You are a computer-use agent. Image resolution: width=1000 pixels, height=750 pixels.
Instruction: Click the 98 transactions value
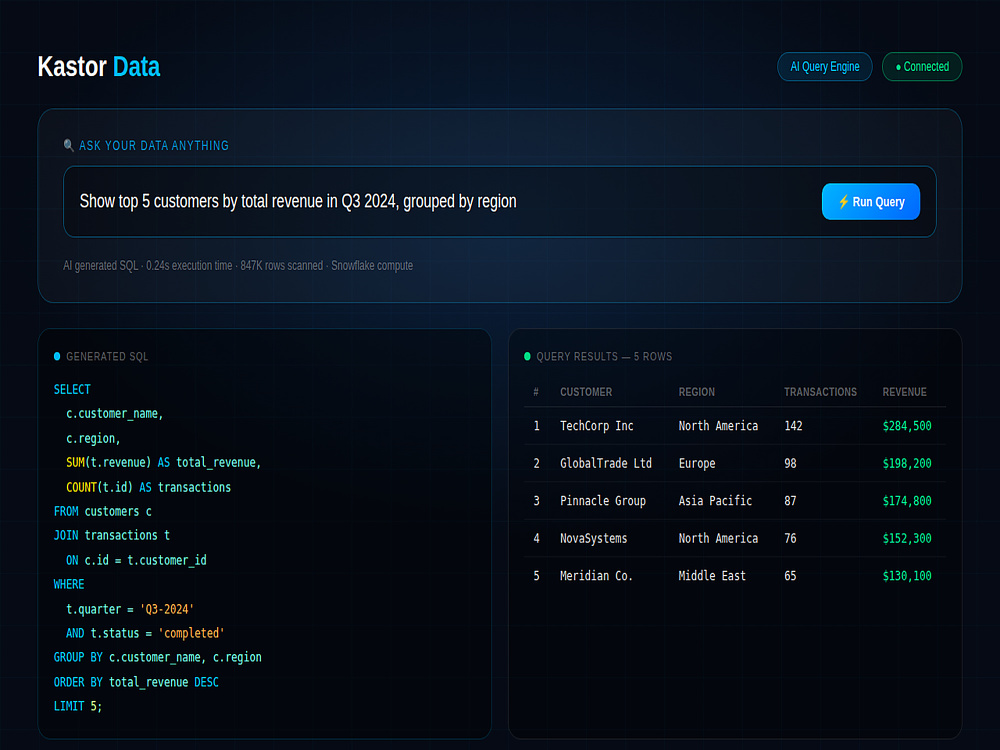click(790, 463)
